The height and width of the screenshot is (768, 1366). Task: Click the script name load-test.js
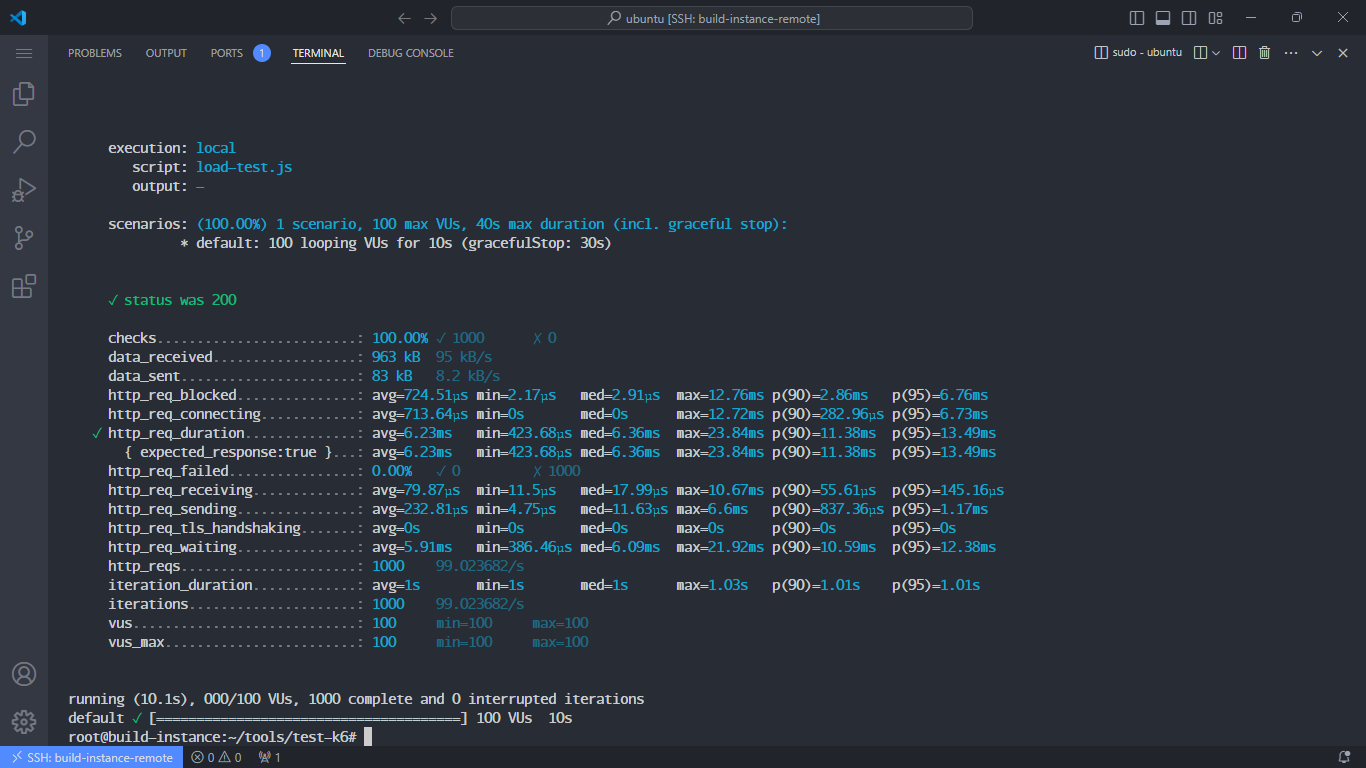tap(244, 167)
